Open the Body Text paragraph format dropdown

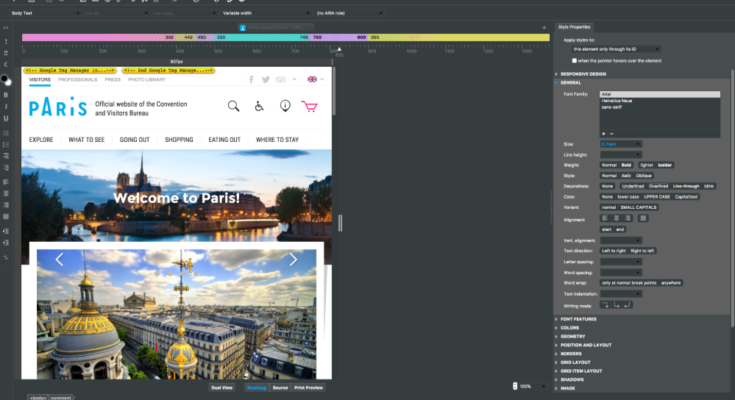pyautogui.click(x=45, y=13)
